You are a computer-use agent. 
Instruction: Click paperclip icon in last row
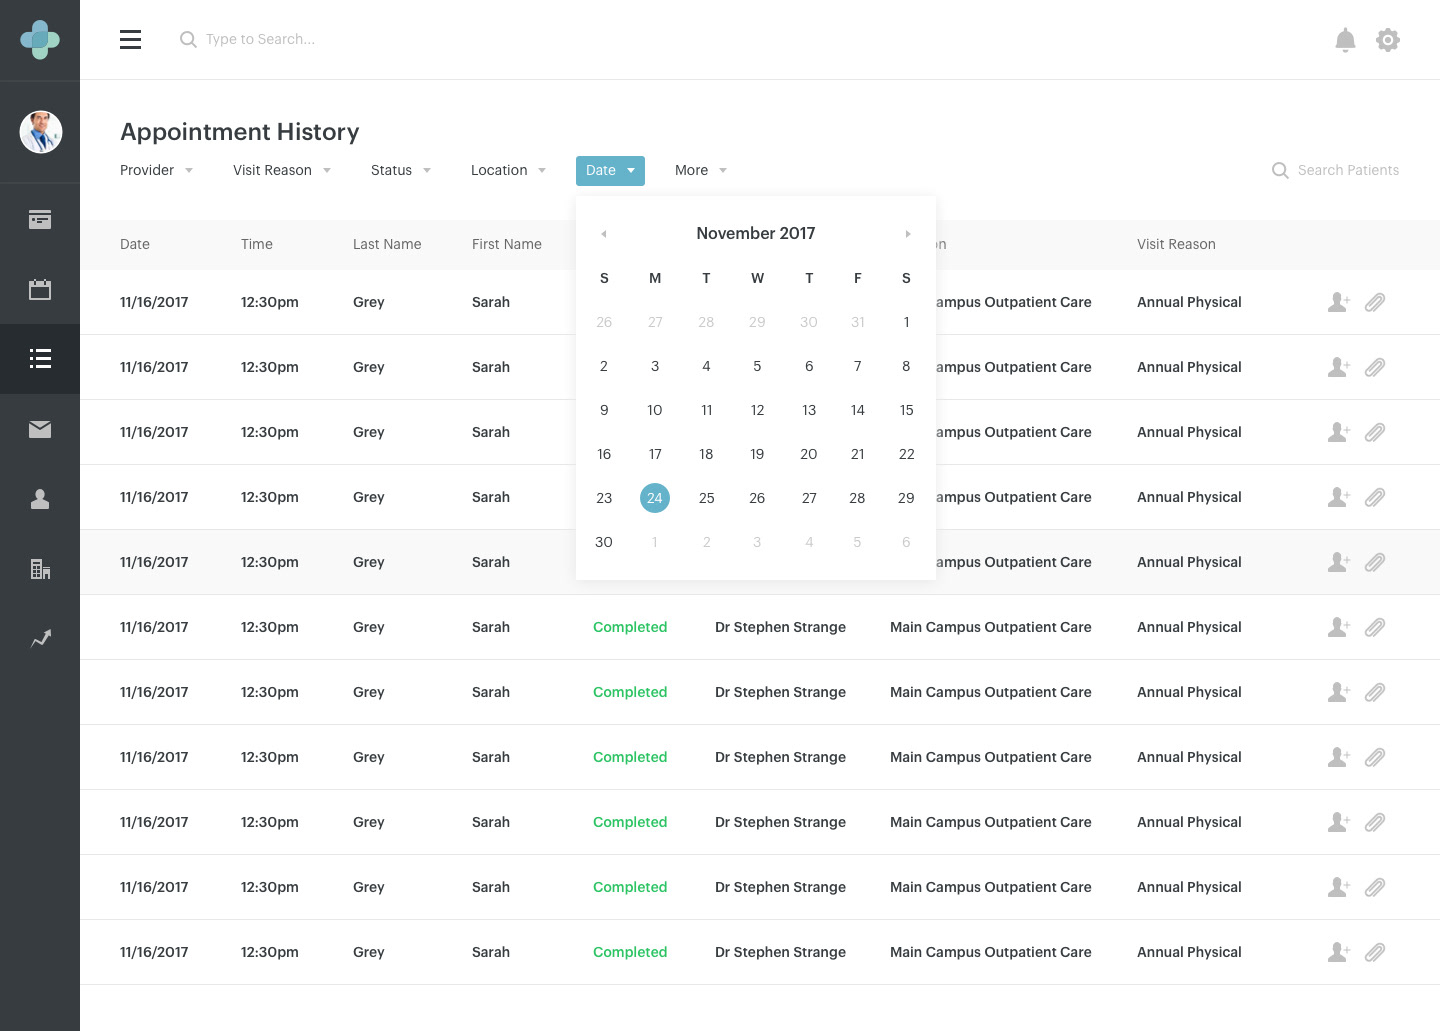pos(1375,952)
